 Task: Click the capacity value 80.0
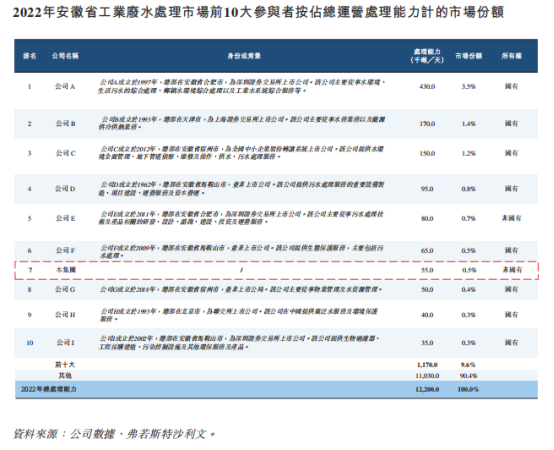[427, 219]
